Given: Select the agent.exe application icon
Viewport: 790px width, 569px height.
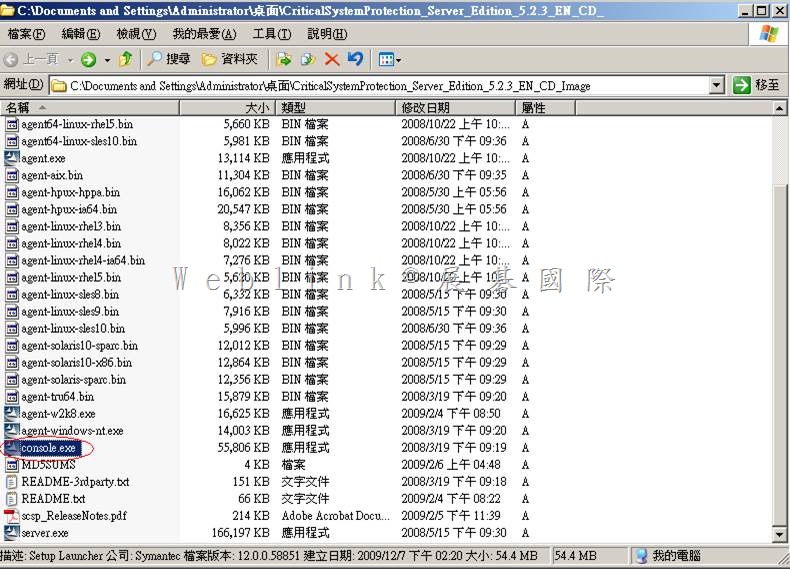Looking at the screenshot, I should tap(12, 158).
